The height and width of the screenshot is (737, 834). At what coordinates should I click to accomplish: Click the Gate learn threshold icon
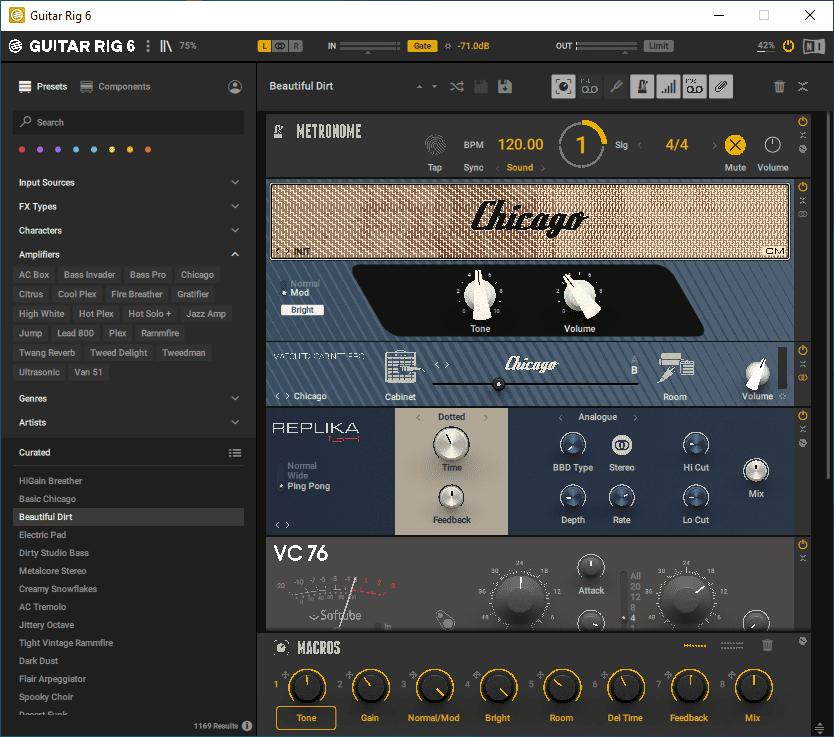point(448,46)
